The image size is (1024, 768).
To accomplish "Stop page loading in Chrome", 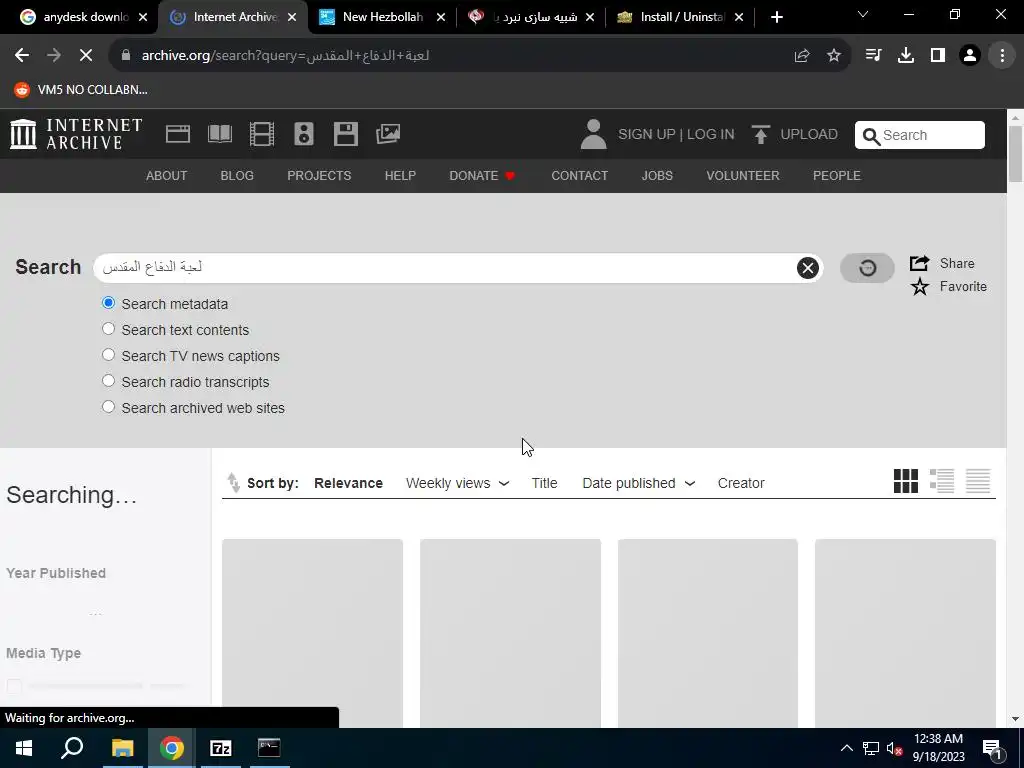I will [x=86, y=56].
